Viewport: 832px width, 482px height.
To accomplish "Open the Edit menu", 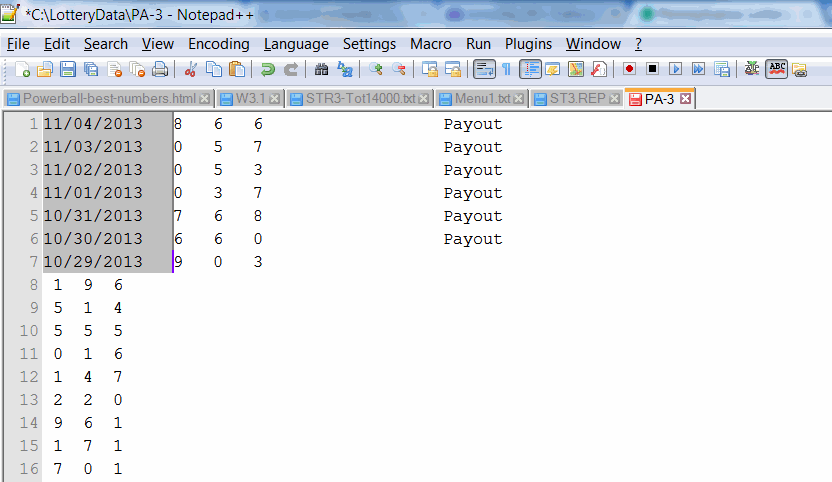I will tap(57, 44).
